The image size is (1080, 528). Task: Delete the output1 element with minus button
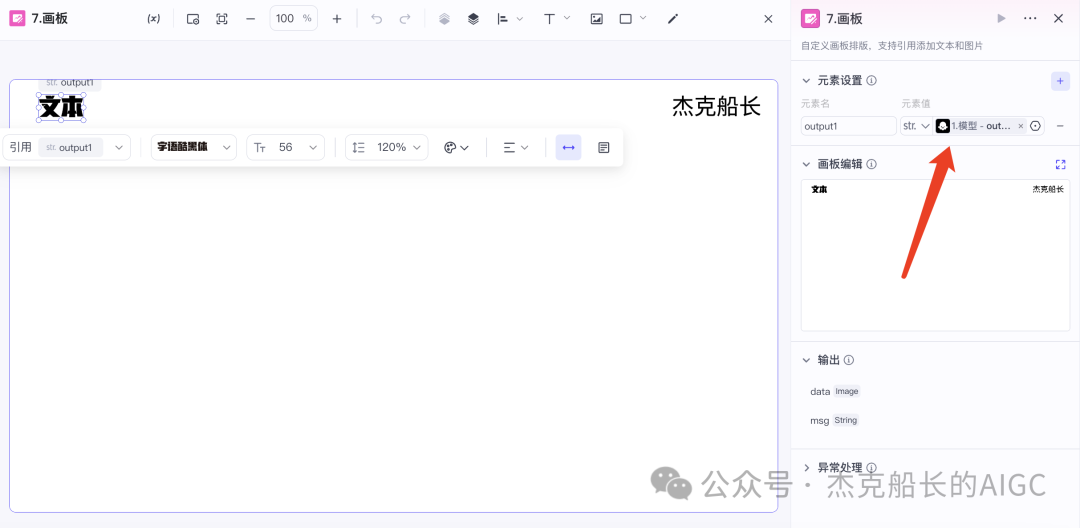(x=1060, y=126)
